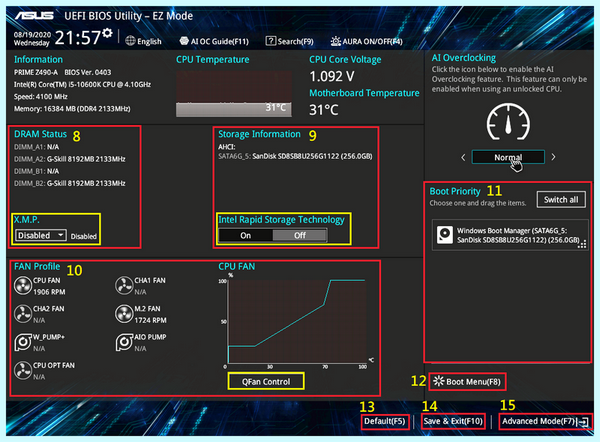Select the Normal overclocking mode box
Screen dimensions: 600x442
coord(508,157)
